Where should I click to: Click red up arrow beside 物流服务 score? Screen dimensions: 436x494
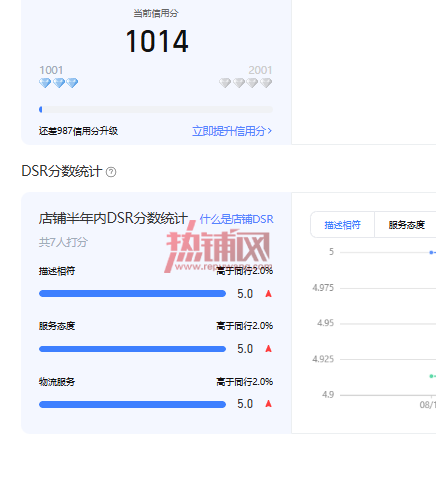pyautogui.click(x=268, y=404)
